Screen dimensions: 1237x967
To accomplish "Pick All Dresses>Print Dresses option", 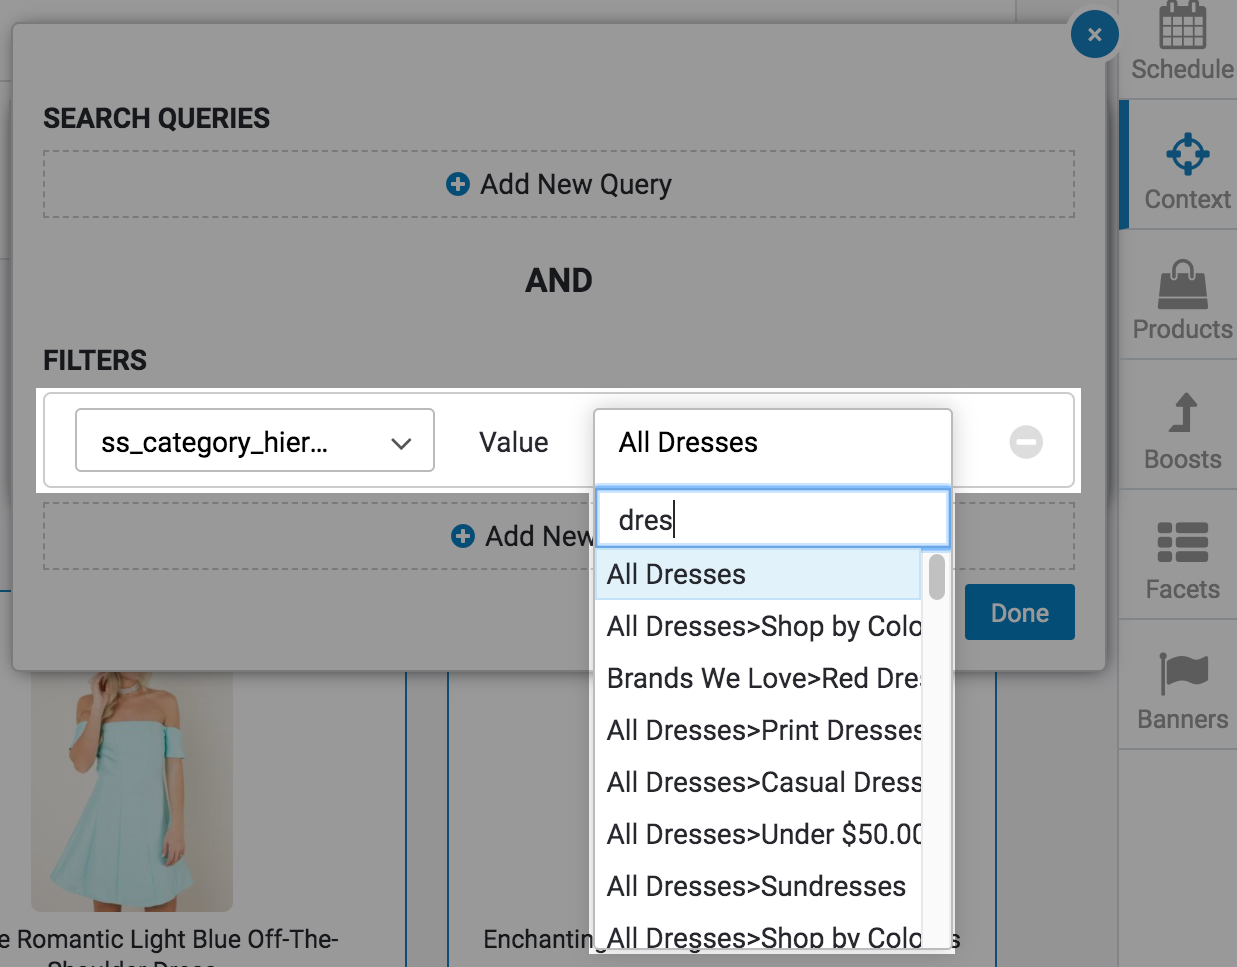I will (762, 730).
